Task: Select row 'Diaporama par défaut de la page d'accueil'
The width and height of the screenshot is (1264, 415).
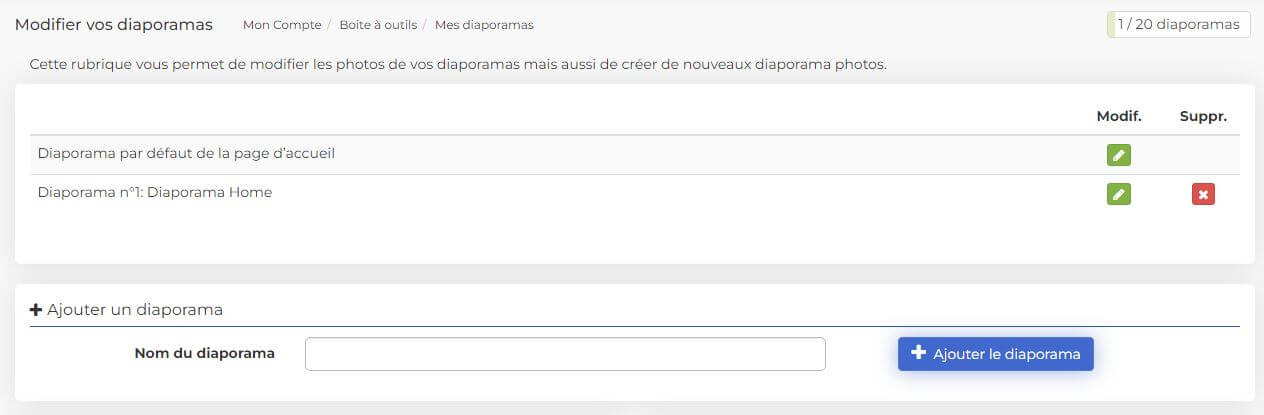Action: (x=635, y=155)
